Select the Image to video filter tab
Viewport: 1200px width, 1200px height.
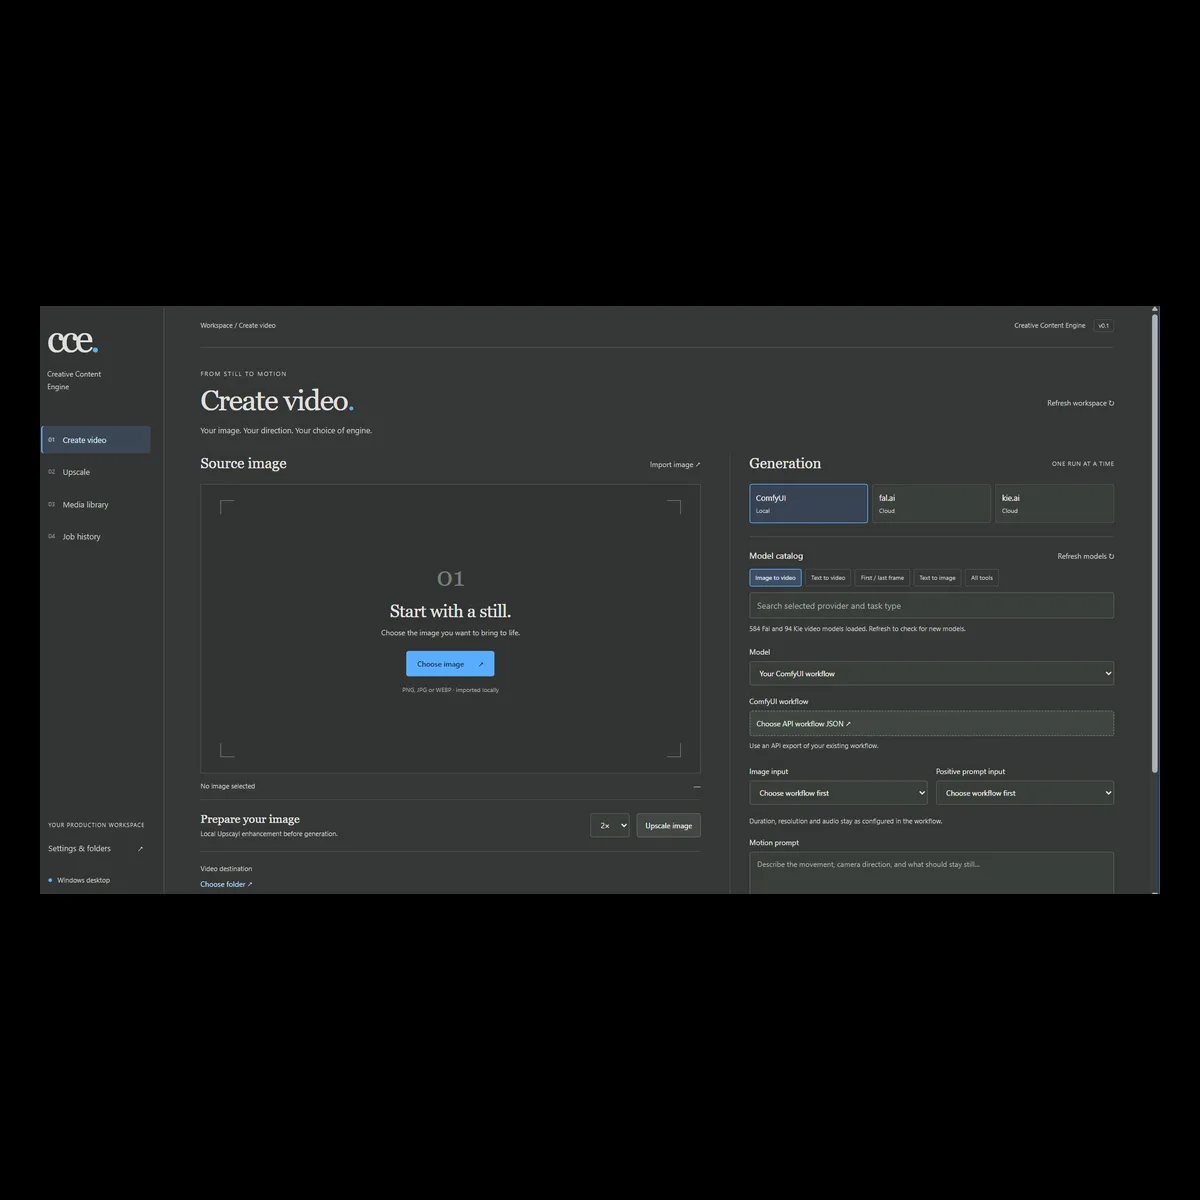pos(776,578)
